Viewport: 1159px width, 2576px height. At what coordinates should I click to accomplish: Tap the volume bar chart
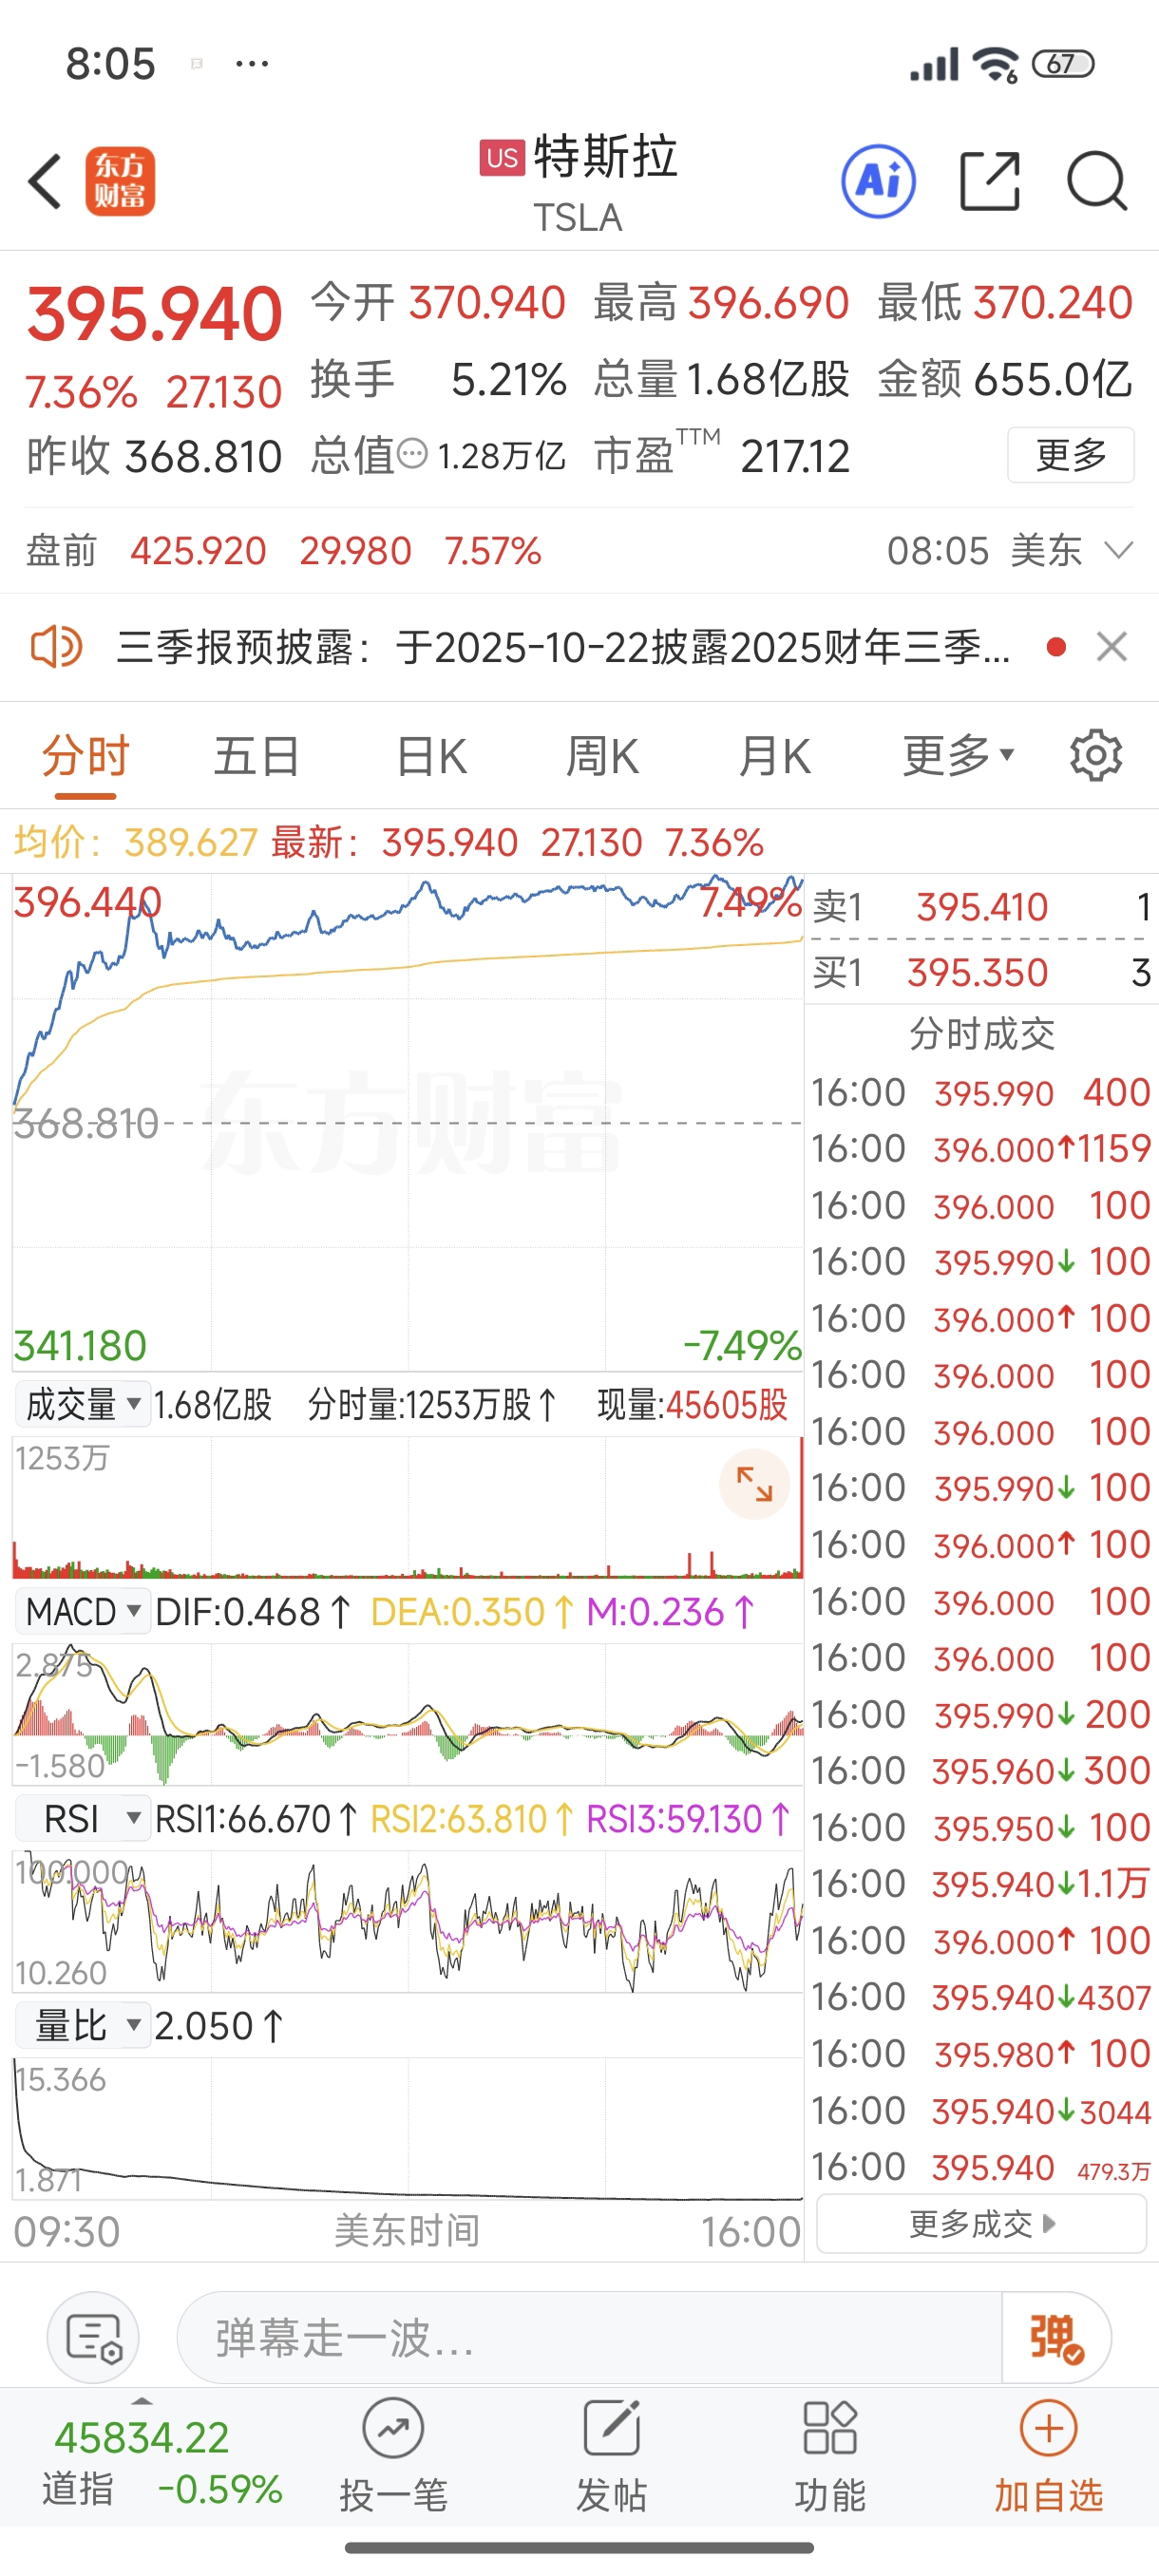(407, 1508)
